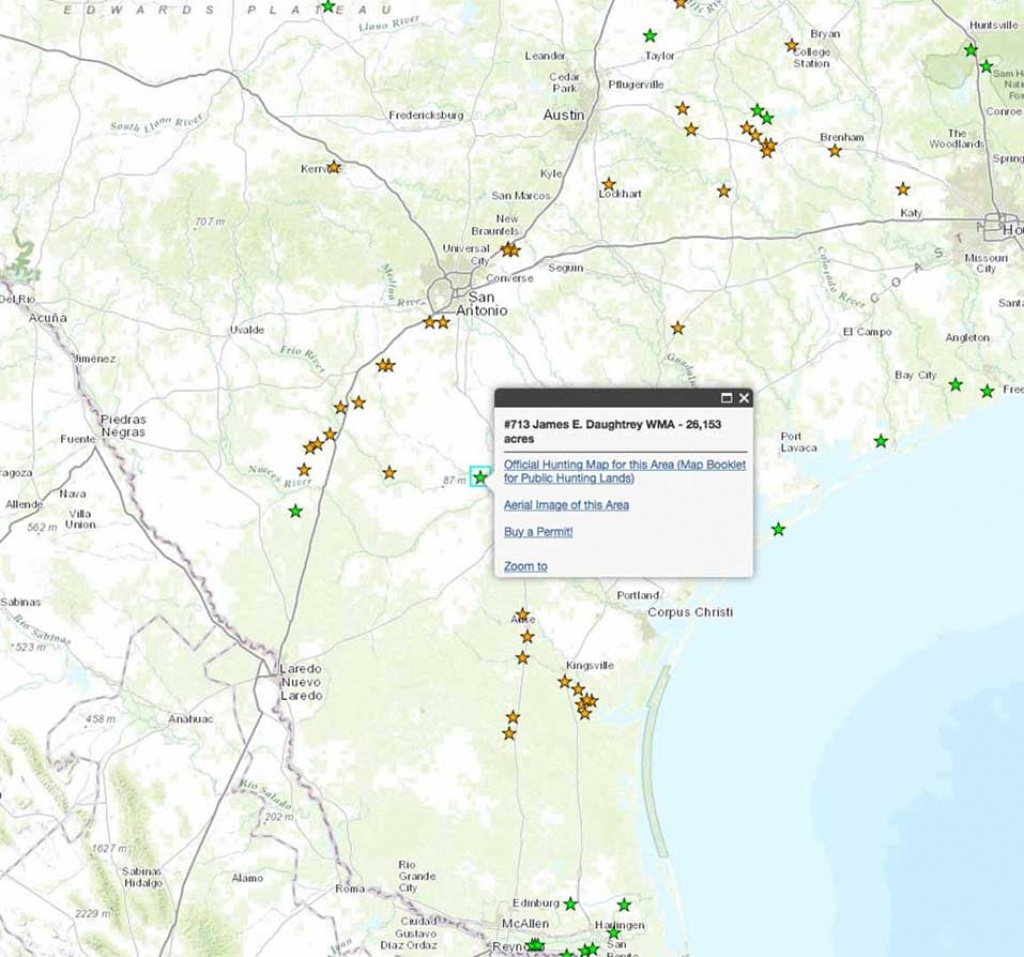Screen dimensions: 1024x957
Task: Select the highlighted green star for Daughtrey WMA
Action: click(480, 477)
